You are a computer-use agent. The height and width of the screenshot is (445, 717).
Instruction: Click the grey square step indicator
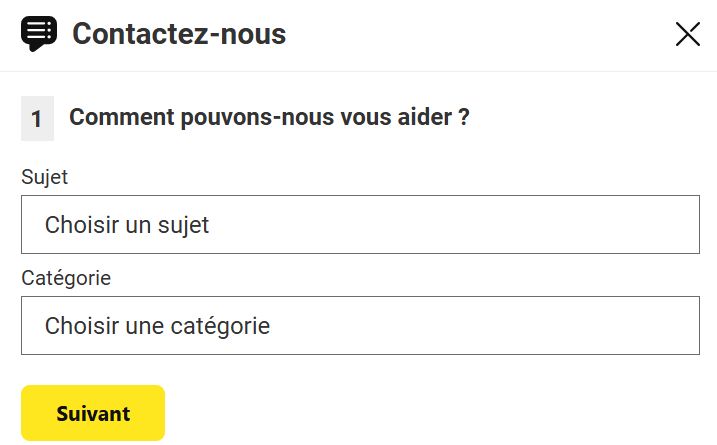[x=37, y=119]
